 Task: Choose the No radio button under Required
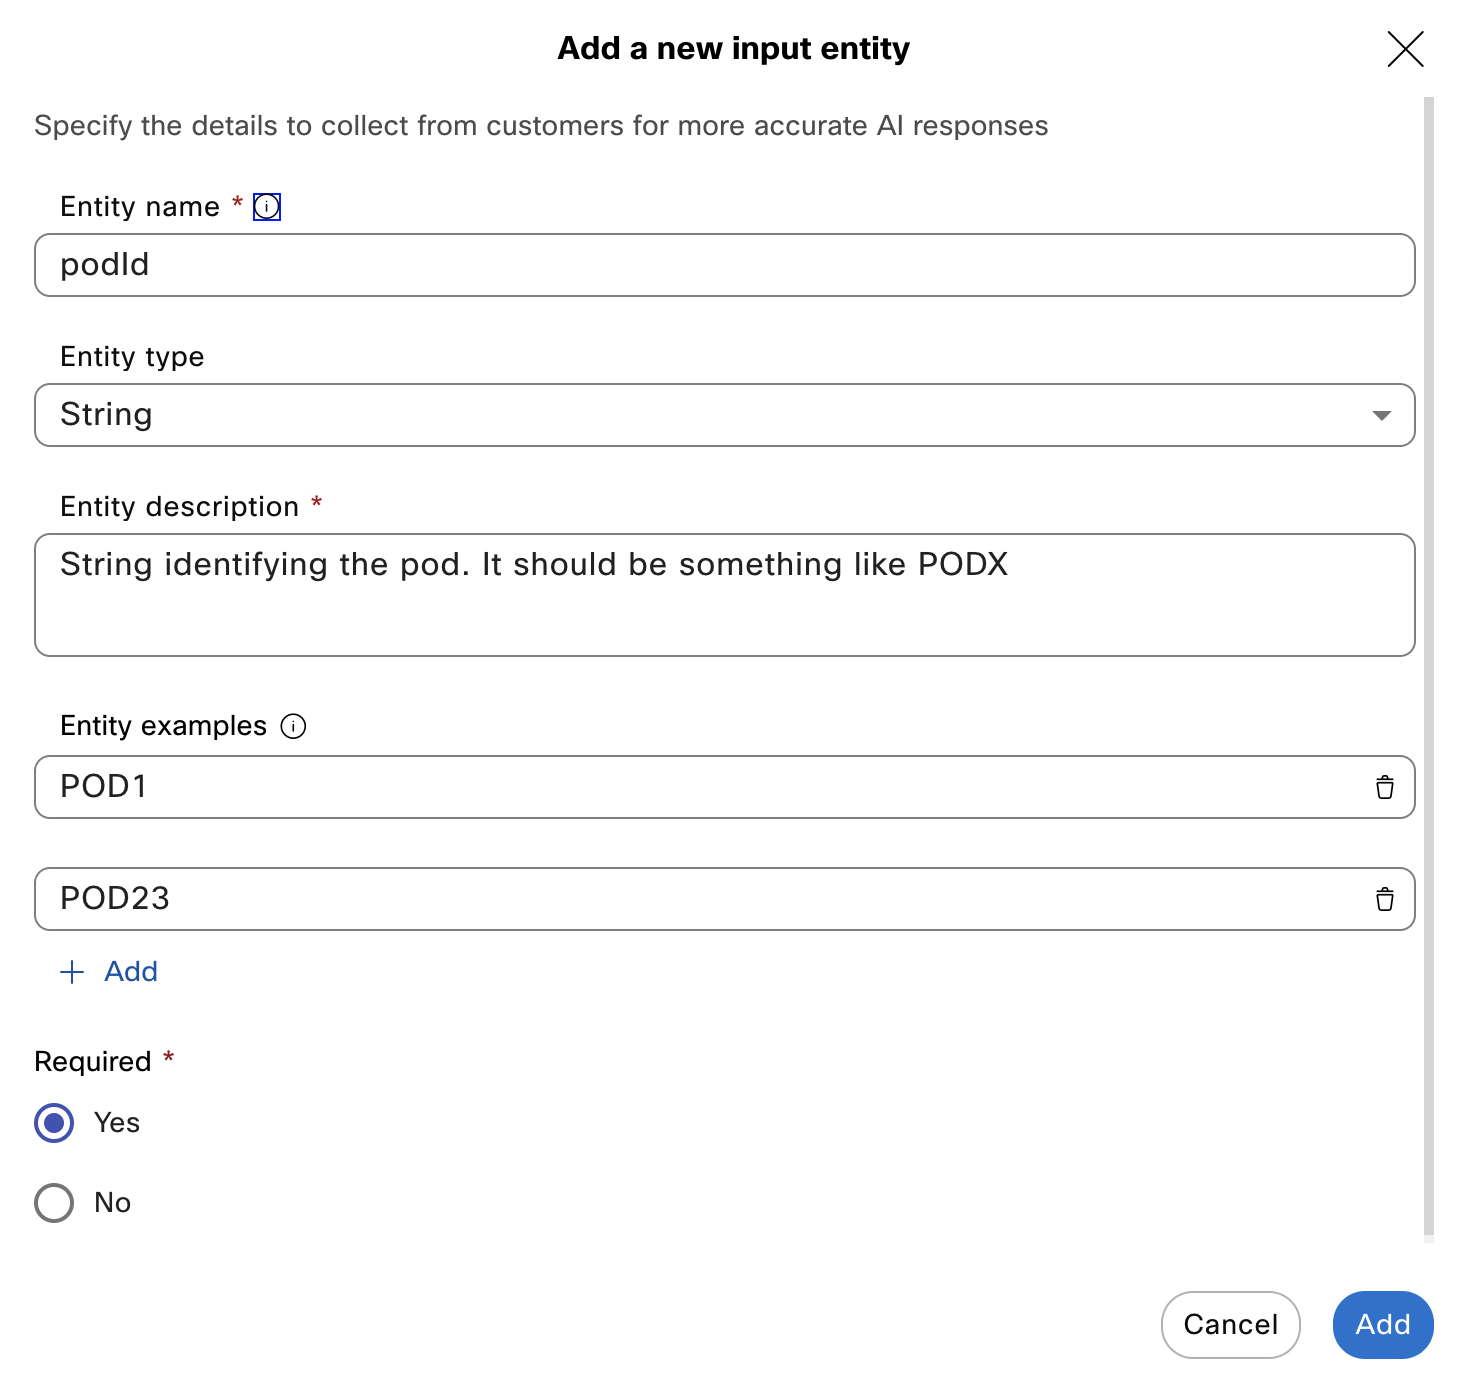54,1202
